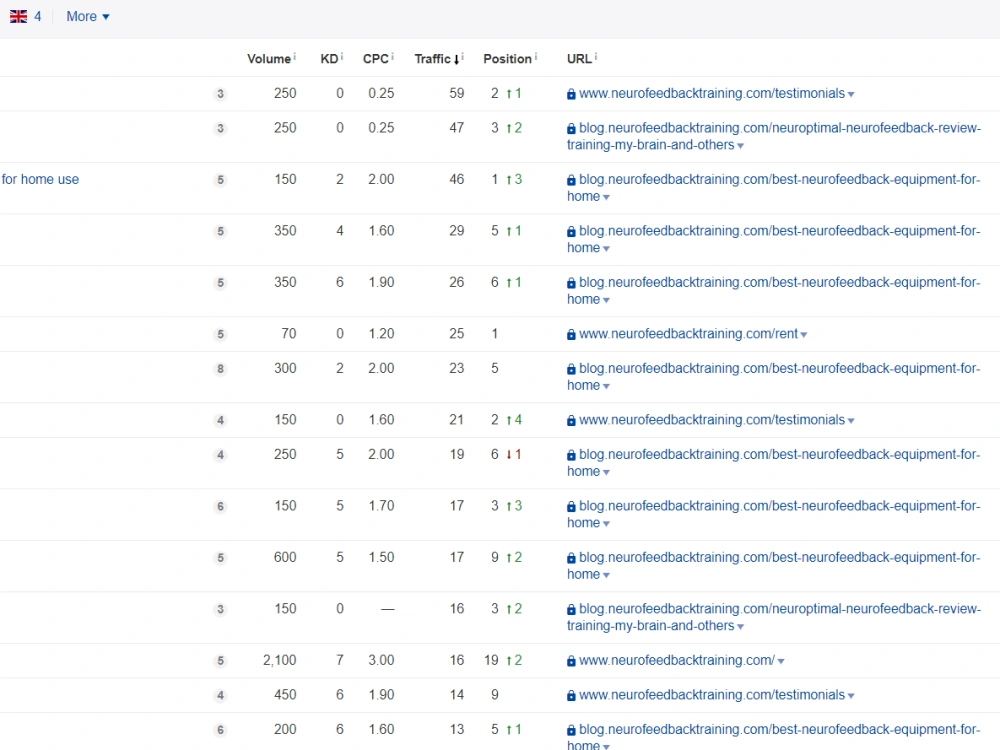This screenshot has width=1000, height=750.
Task: Sort the table by KD column
Action: [x=329, y=59]
